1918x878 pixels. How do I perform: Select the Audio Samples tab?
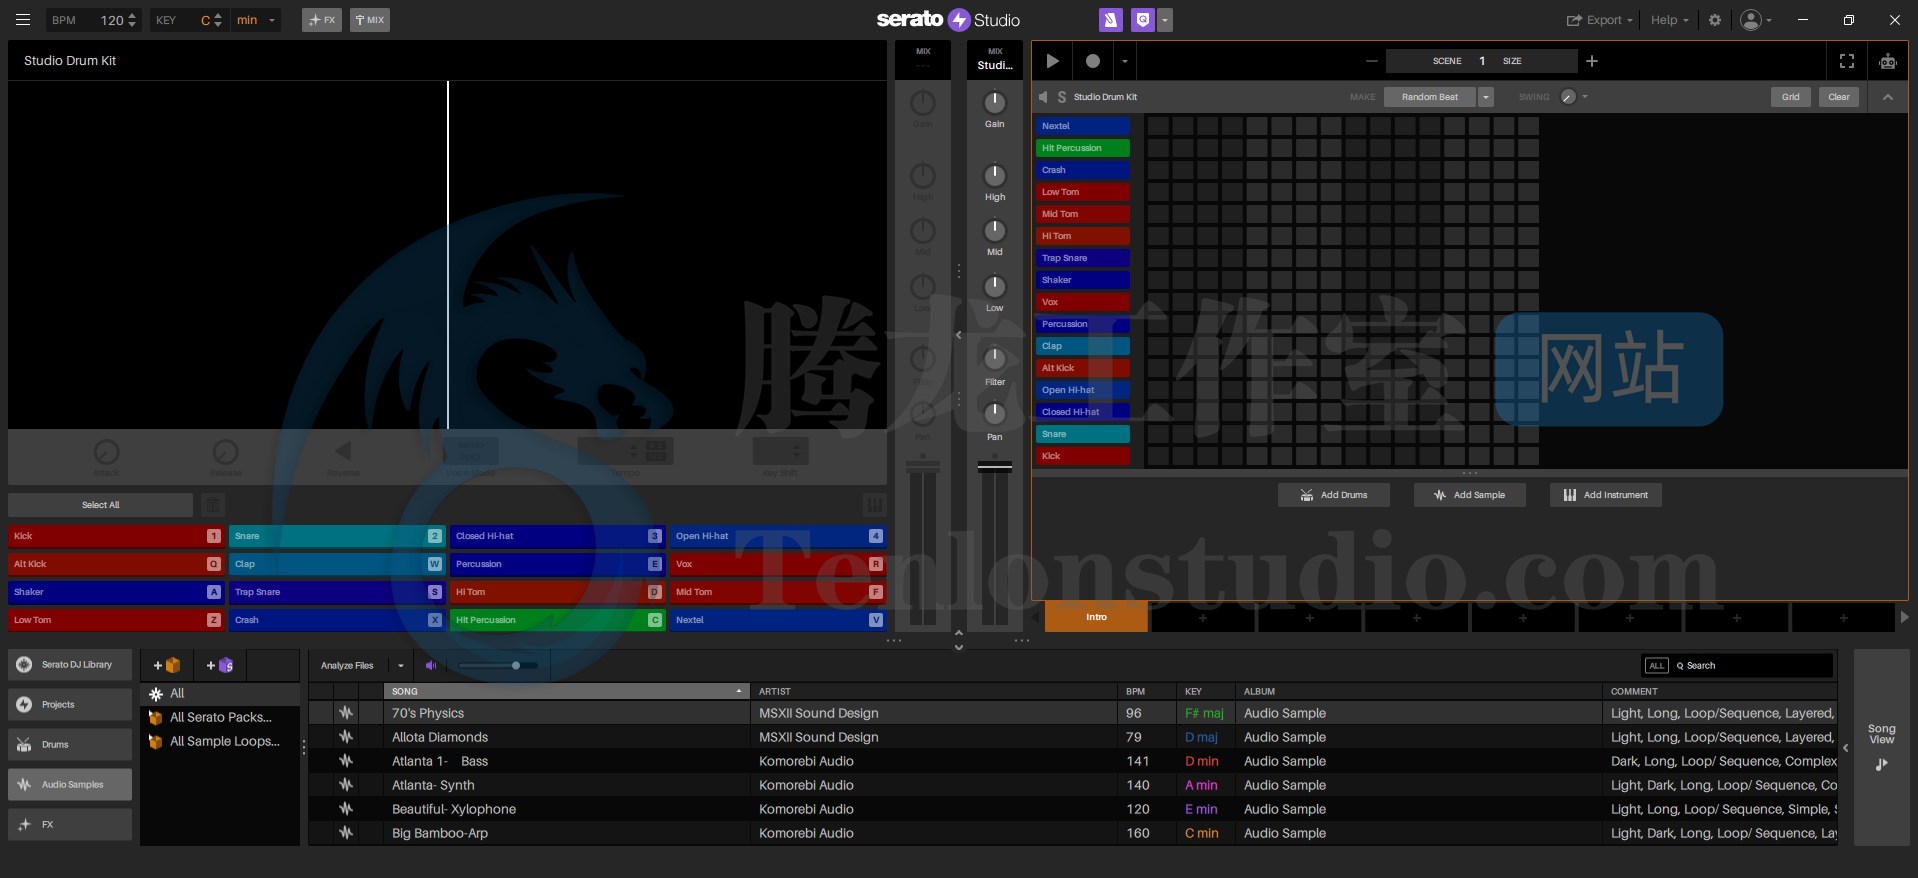pyautogui.click(x=70, y=785)
